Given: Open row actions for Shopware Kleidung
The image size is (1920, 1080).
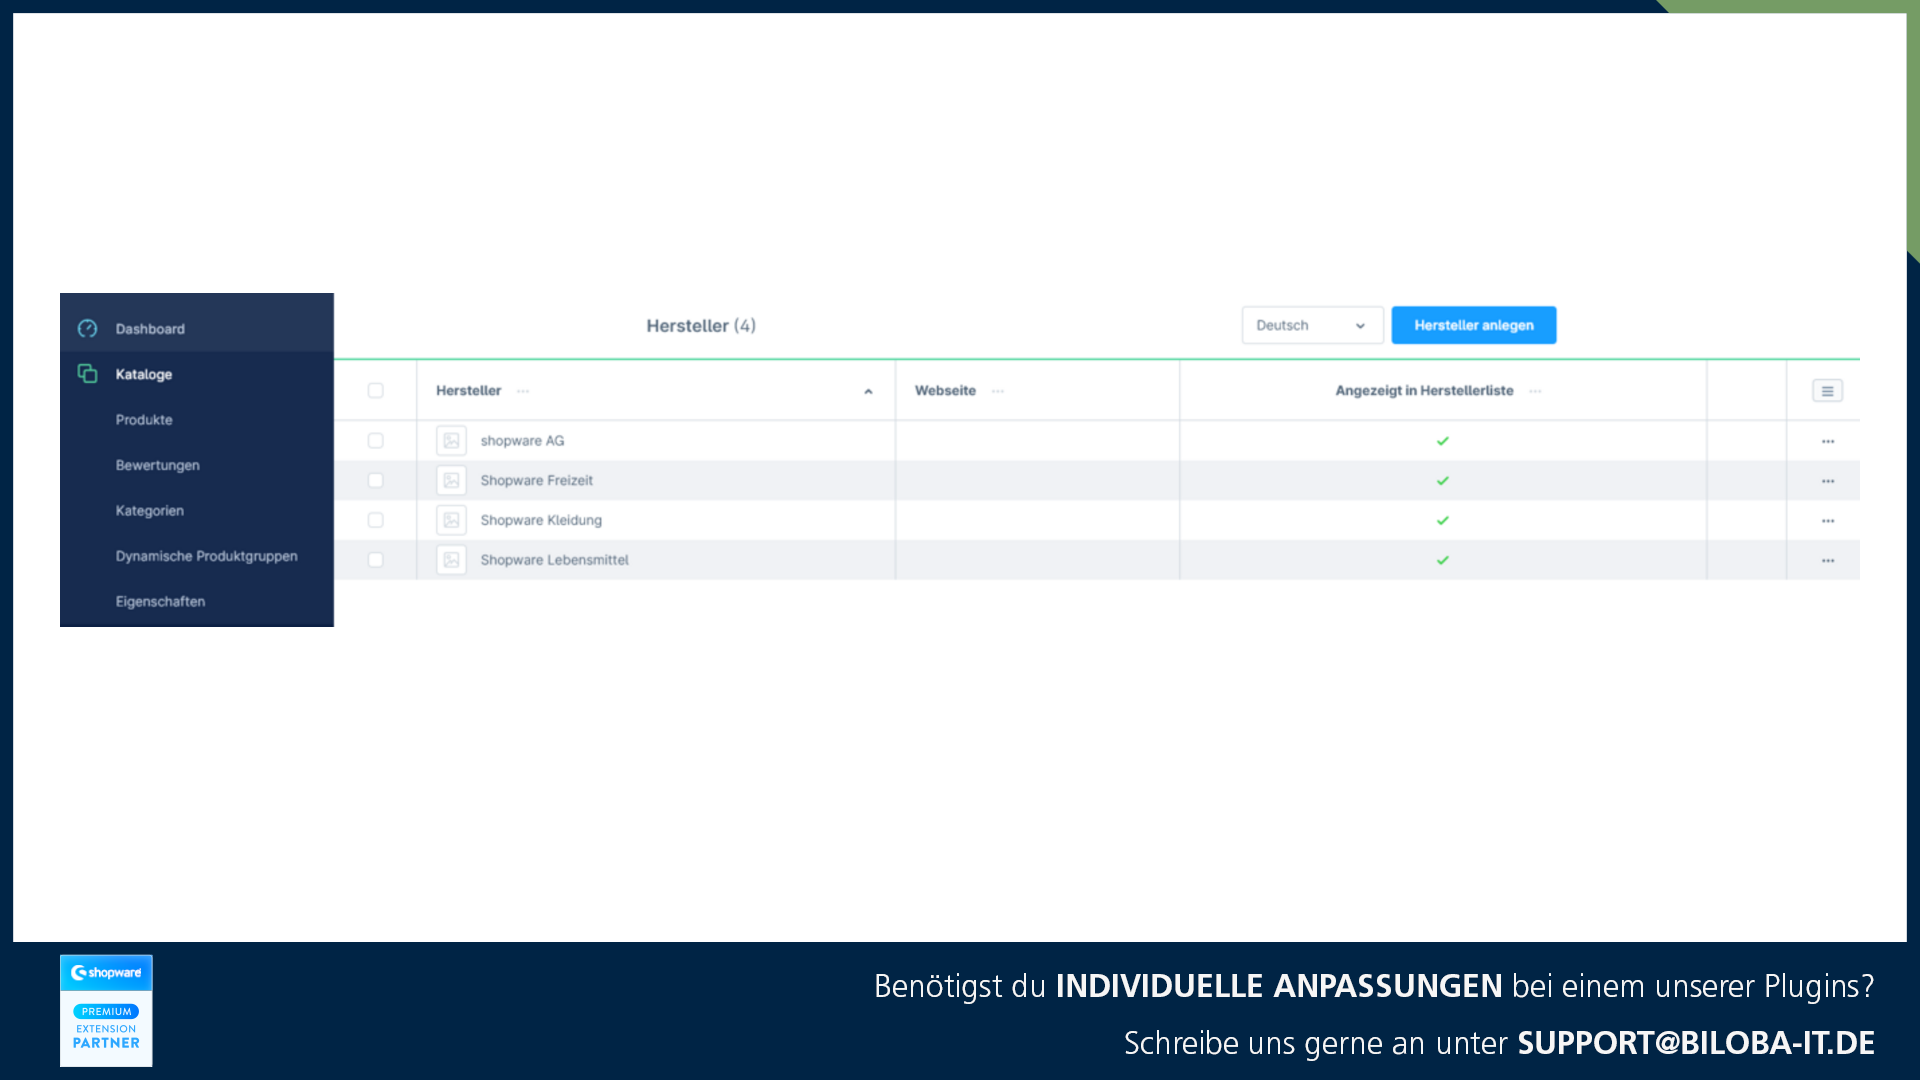Looking at the screenshot, I should tap(1828, 521).
